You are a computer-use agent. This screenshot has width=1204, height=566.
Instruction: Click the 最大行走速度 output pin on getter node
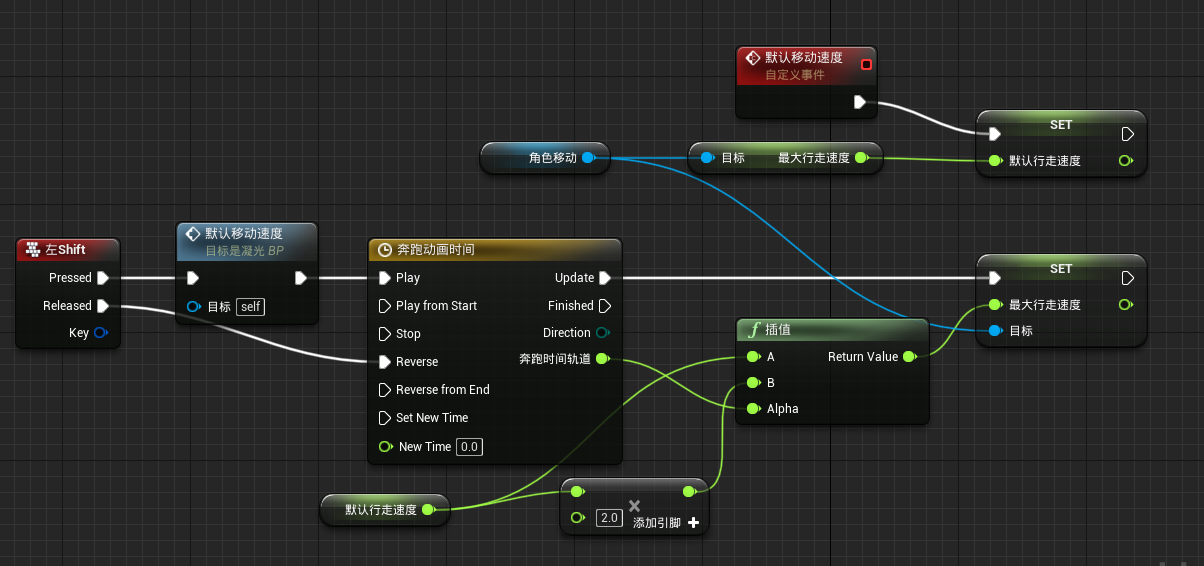[861, 157]
